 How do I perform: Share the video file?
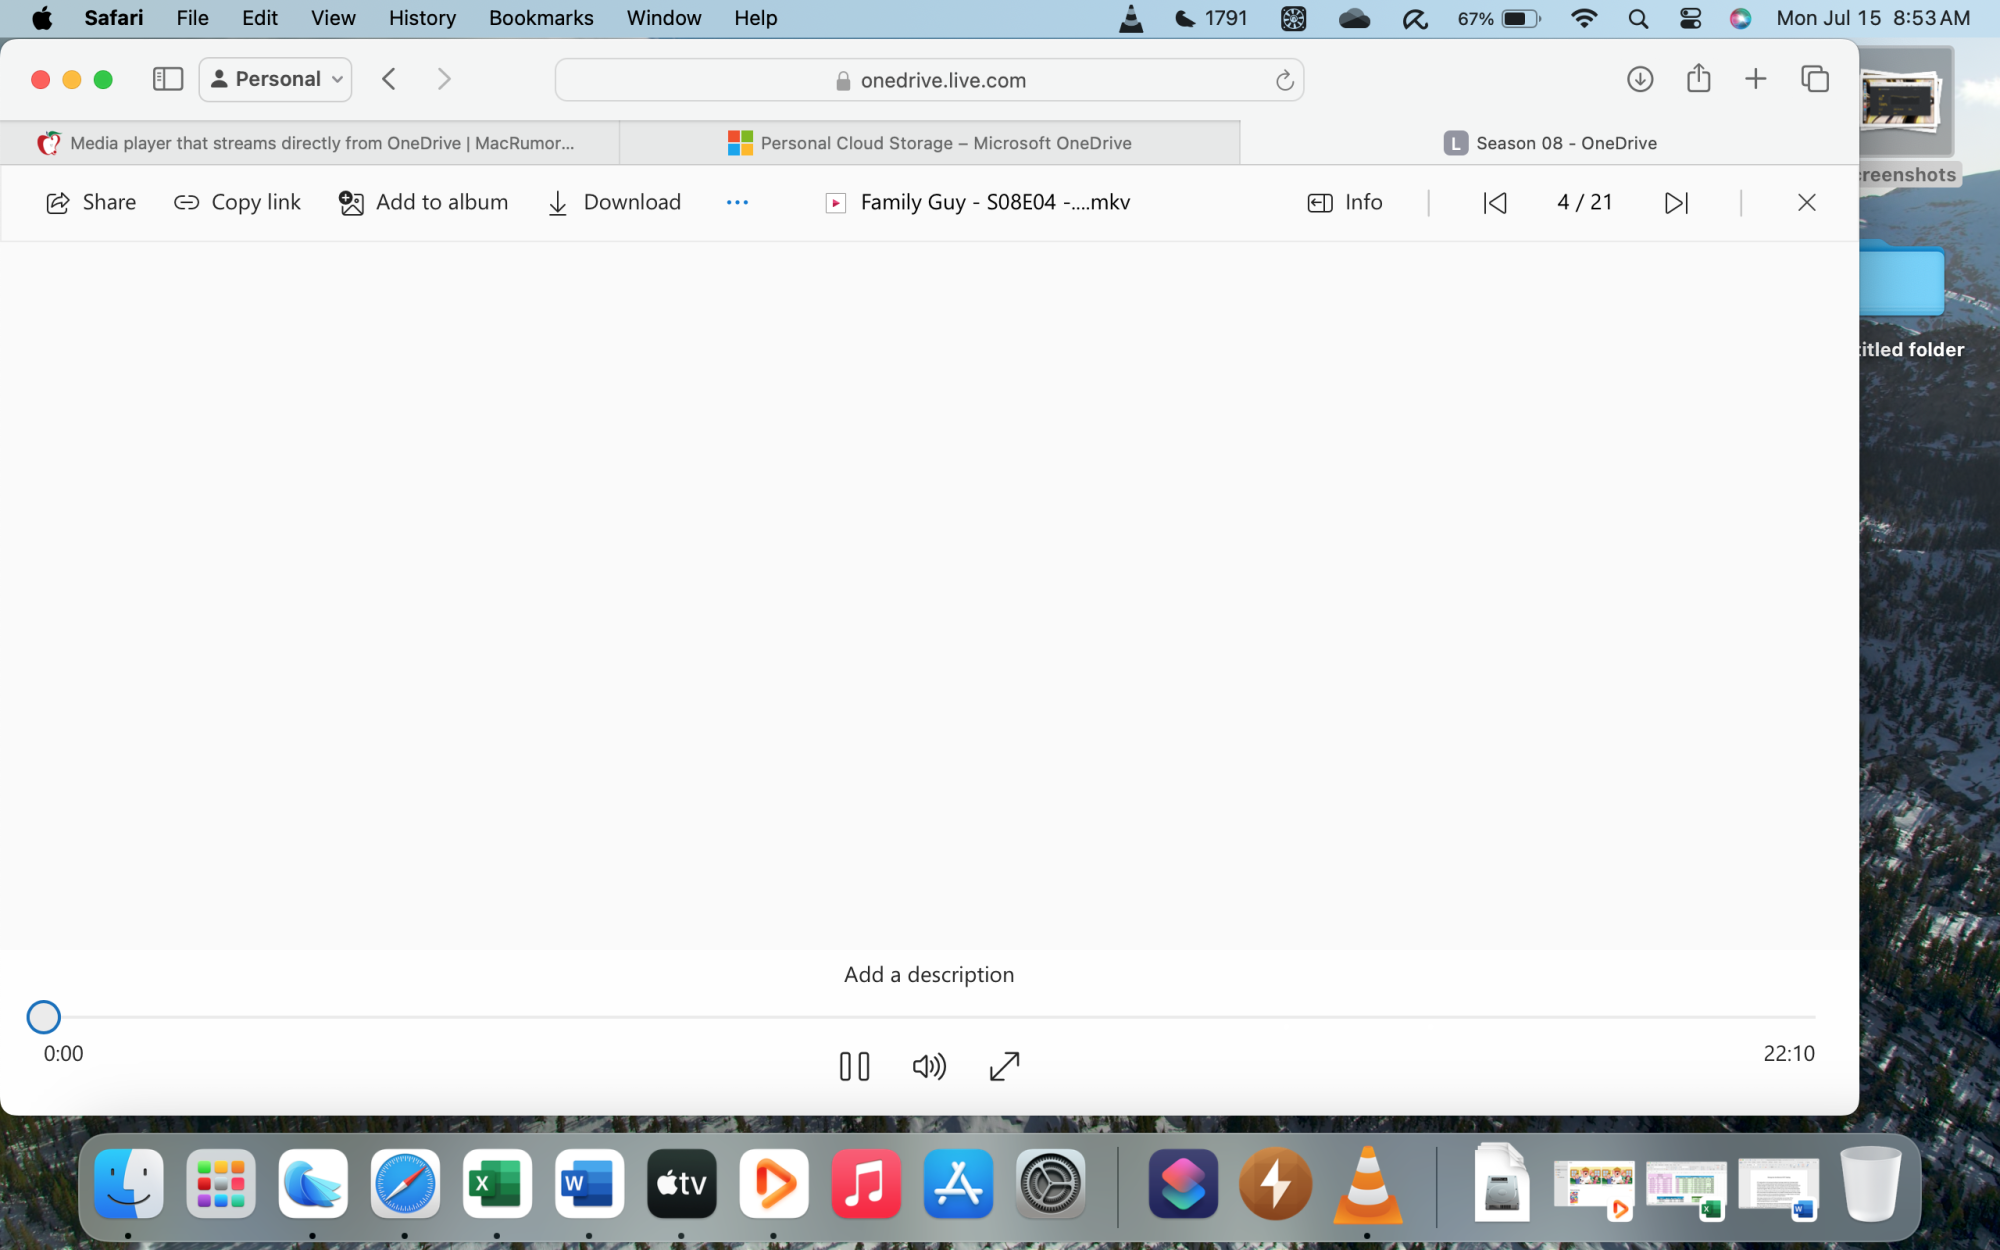pyautogui.click(x=91, y=203)
